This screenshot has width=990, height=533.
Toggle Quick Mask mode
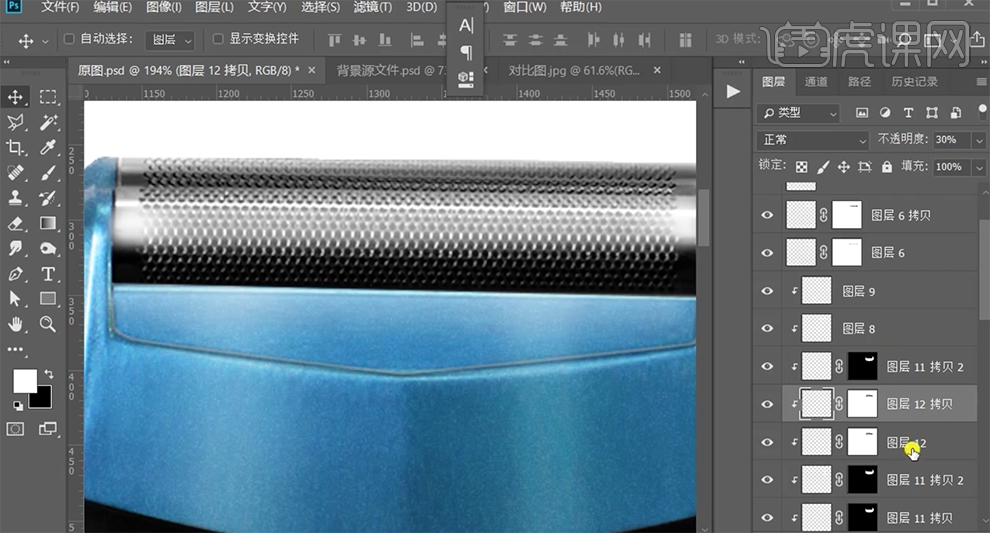15,429
